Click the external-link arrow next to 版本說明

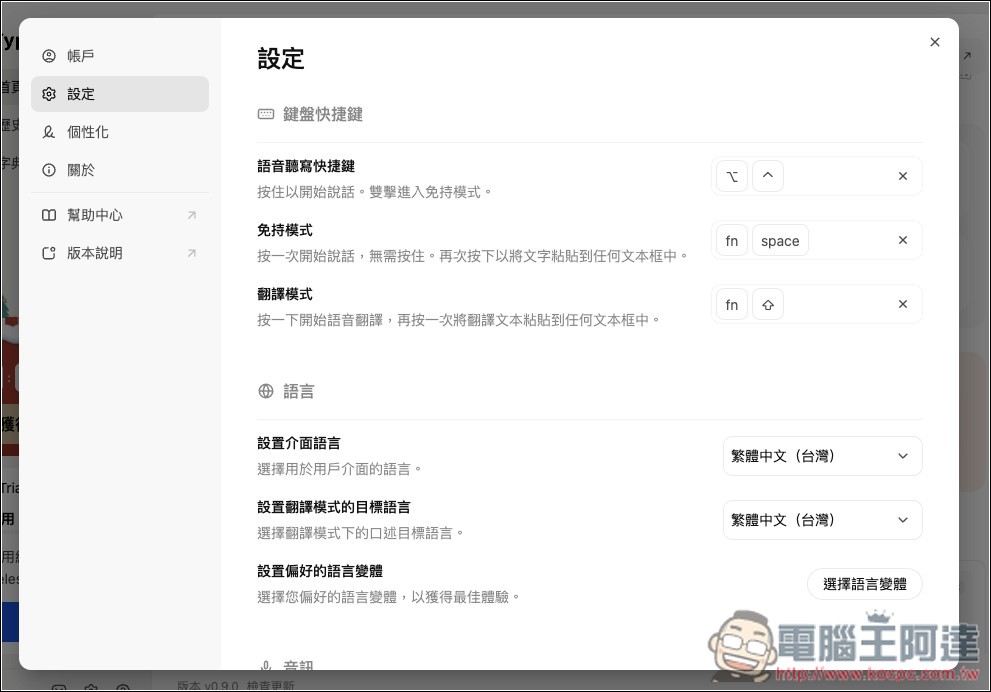191,253
